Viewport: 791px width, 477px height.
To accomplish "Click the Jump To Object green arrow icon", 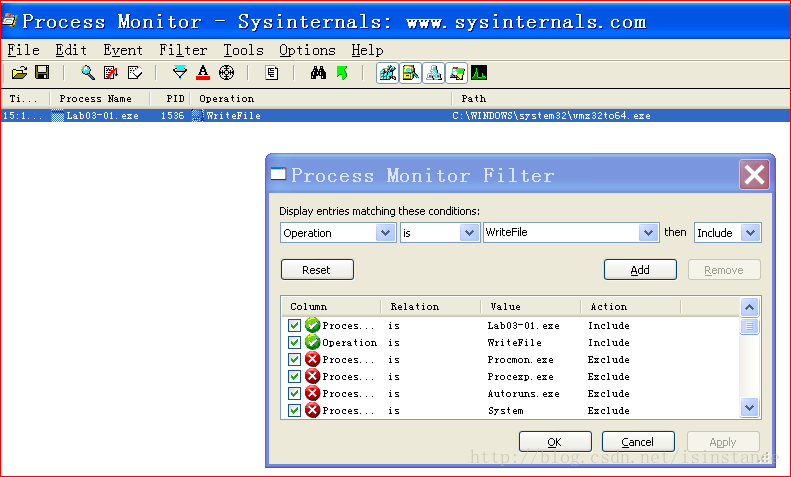I will pyautogui.click(x=343, y=73).
